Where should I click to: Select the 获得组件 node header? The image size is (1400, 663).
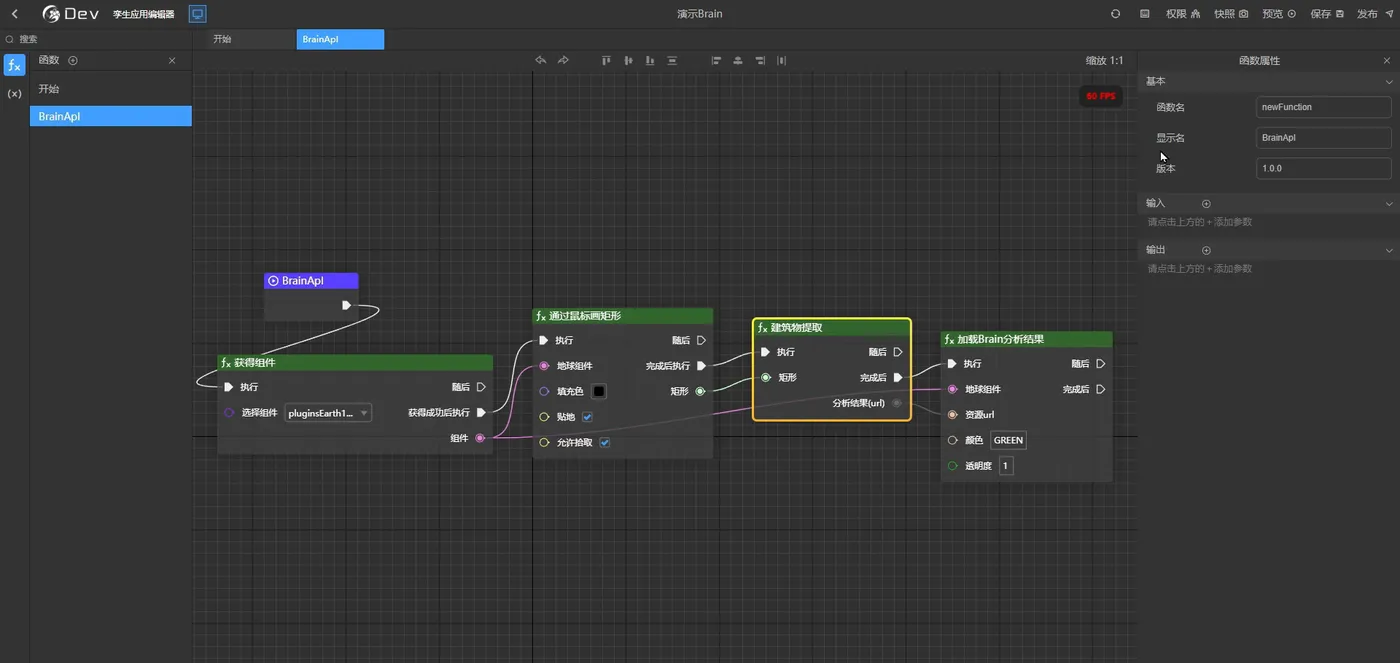coord(355,363)
